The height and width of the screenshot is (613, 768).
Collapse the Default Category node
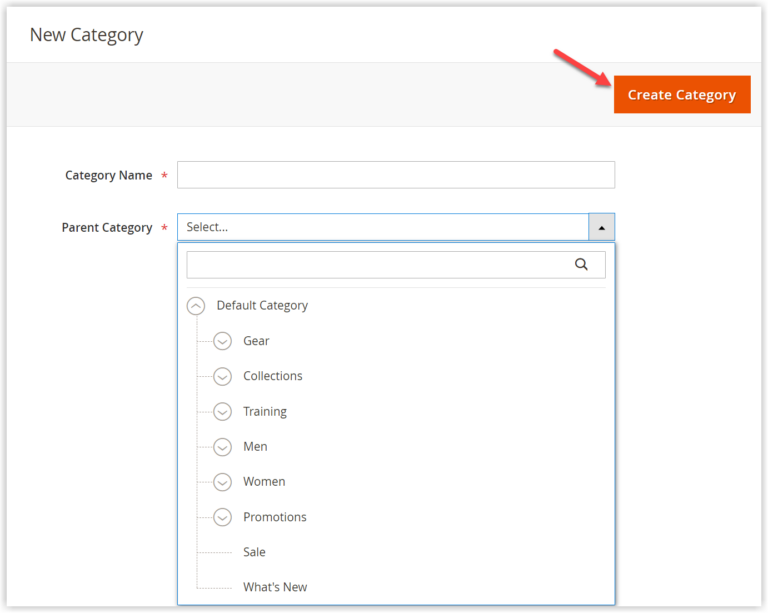pyautogui.click(x=196, y=306)
